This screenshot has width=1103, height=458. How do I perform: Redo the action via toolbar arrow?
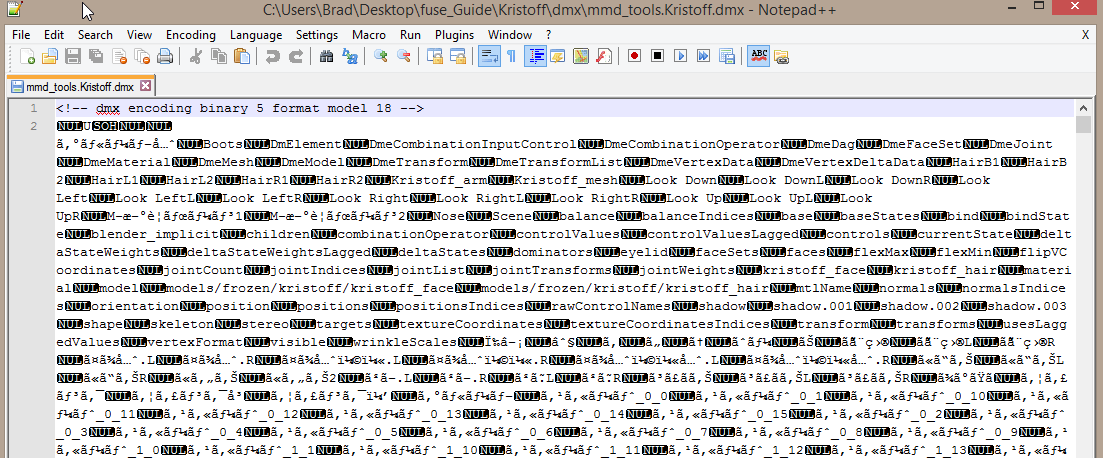coord(296,56)
